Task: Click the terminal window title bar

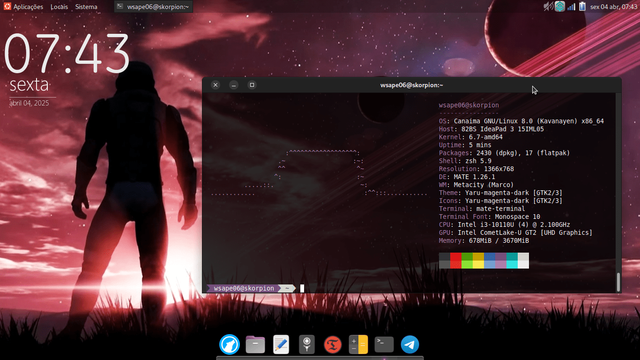Action: tap(411, 85)
